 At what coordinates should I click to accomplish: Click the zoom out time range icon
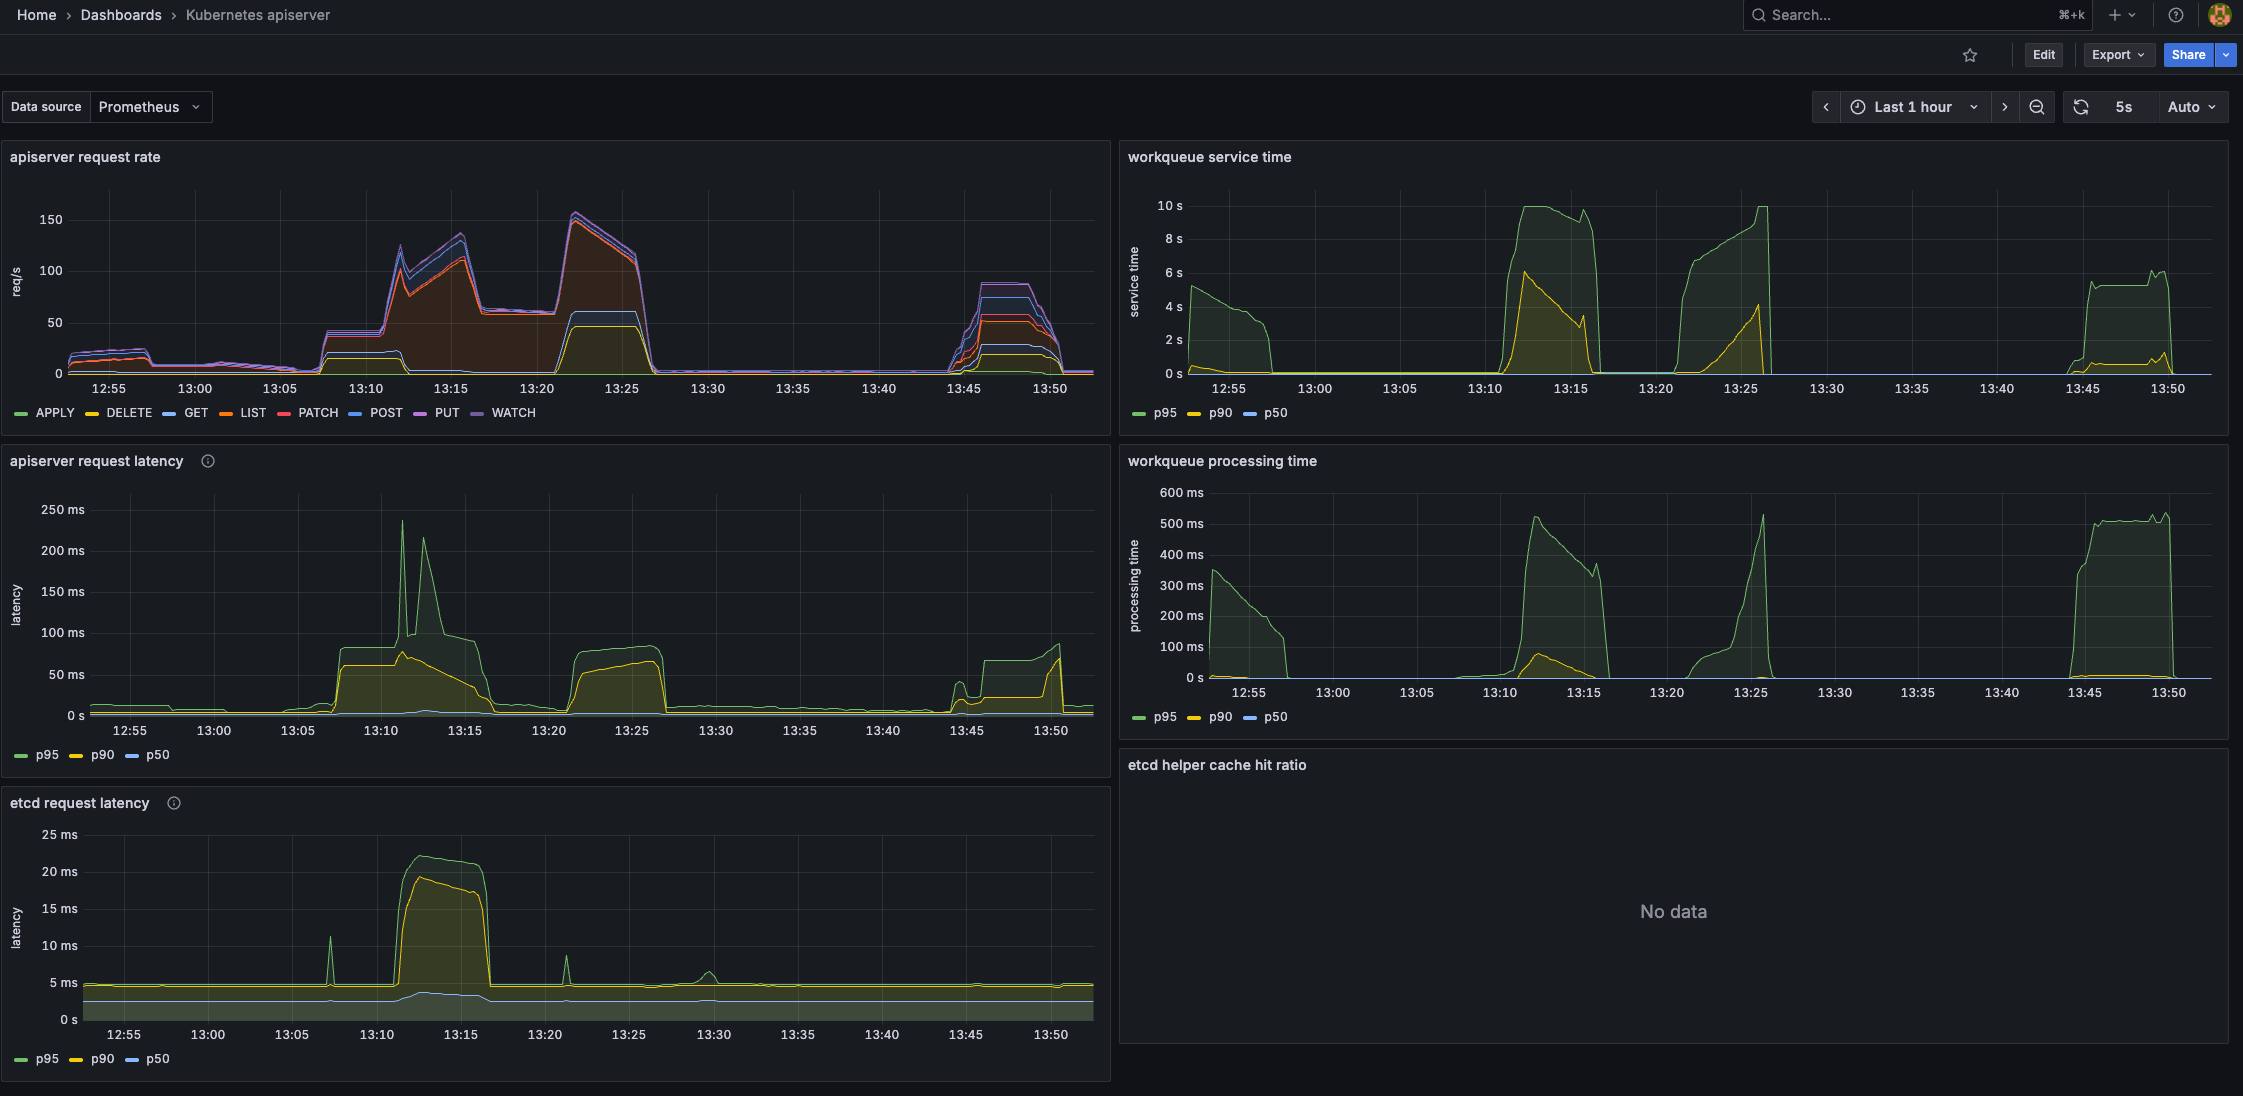tap(2037, 107)
